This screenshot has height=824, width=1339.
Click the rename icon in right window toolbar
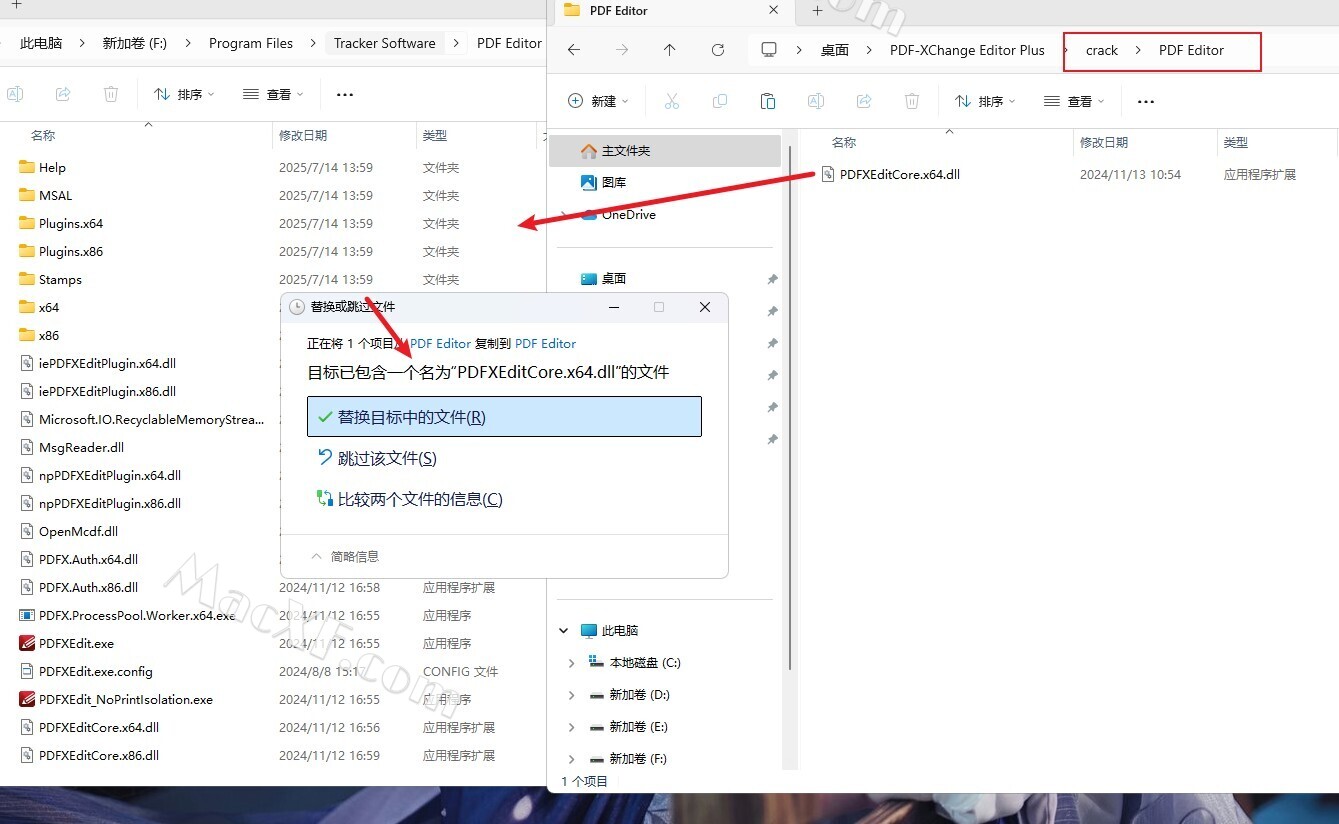coord(816,101)
